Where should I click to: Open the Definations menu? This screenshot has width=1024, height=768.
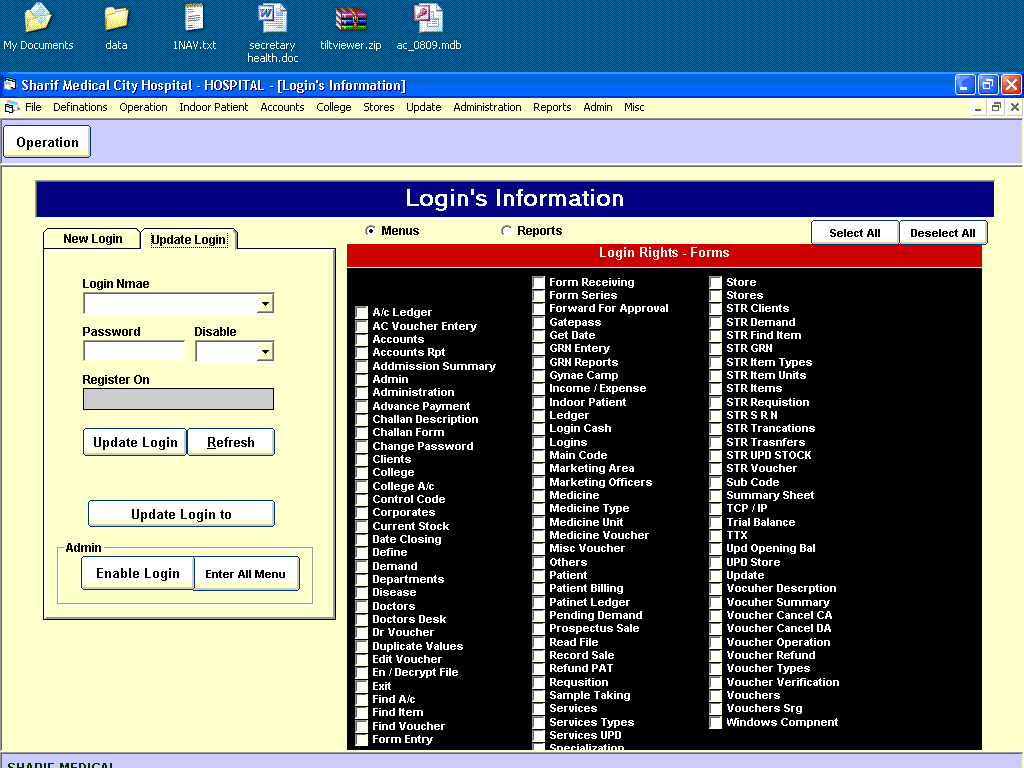pyautogui.click(x=80, y=107)
